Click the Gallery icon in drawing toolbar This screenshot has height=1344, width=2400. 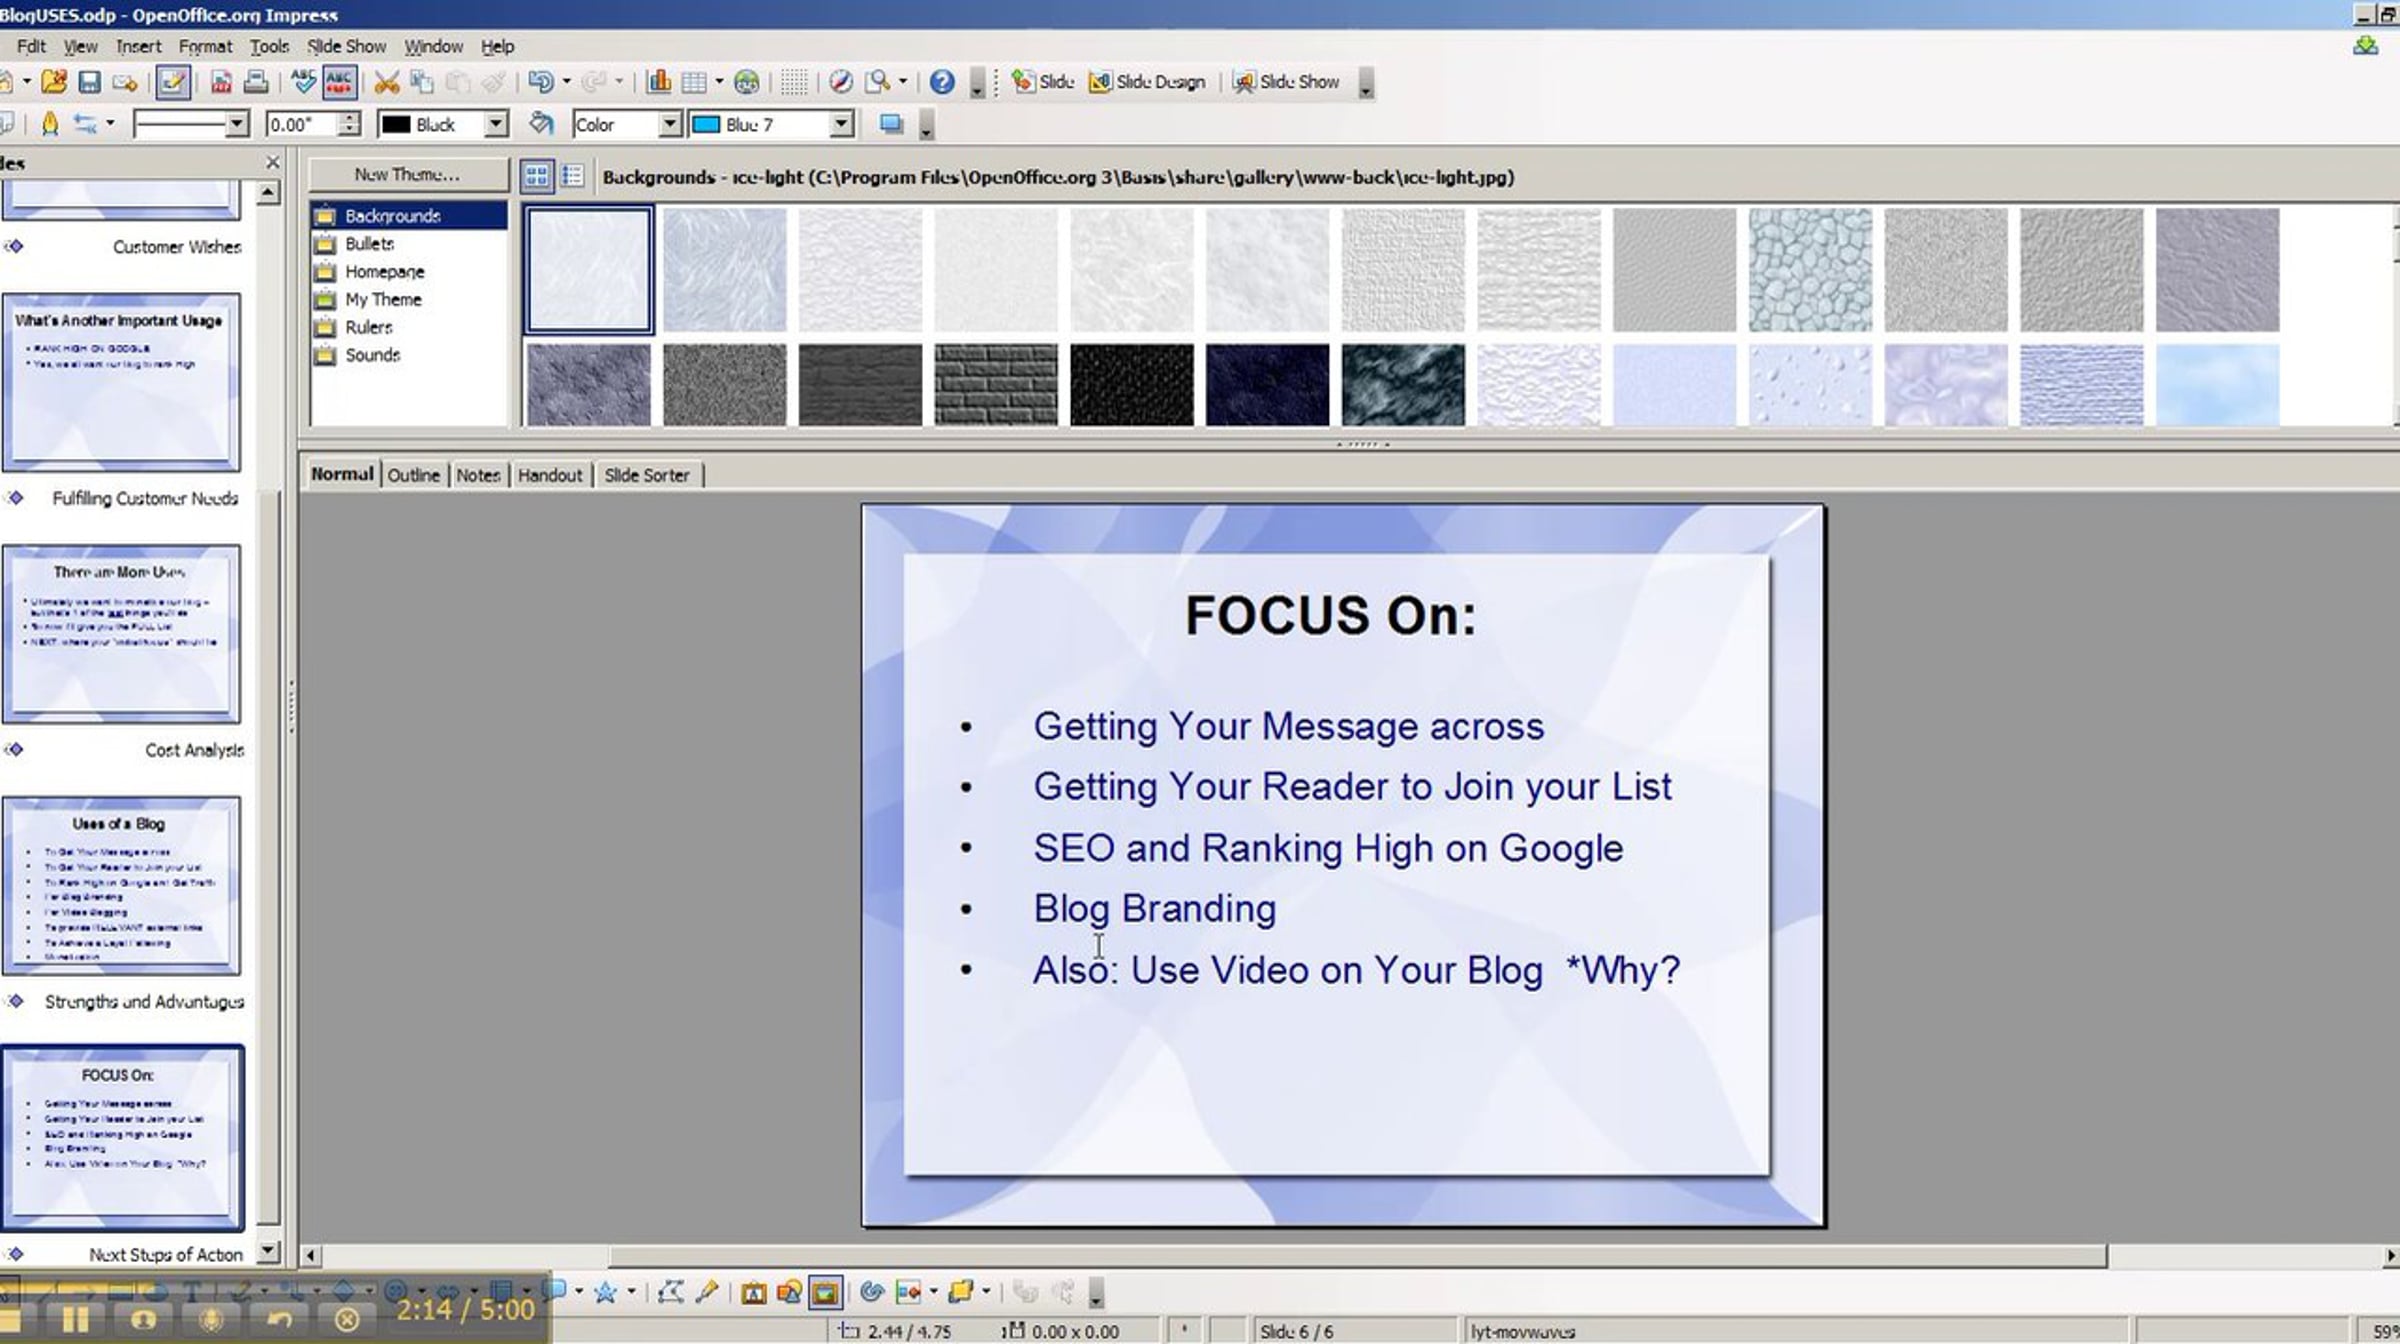[825, 1292]
